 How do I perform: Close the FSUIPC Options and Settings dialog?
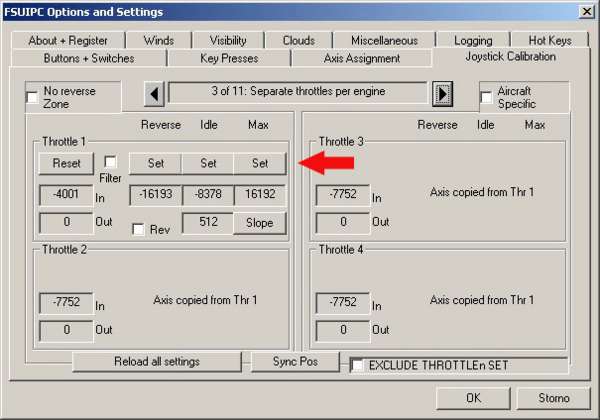[x=587, y=11]
